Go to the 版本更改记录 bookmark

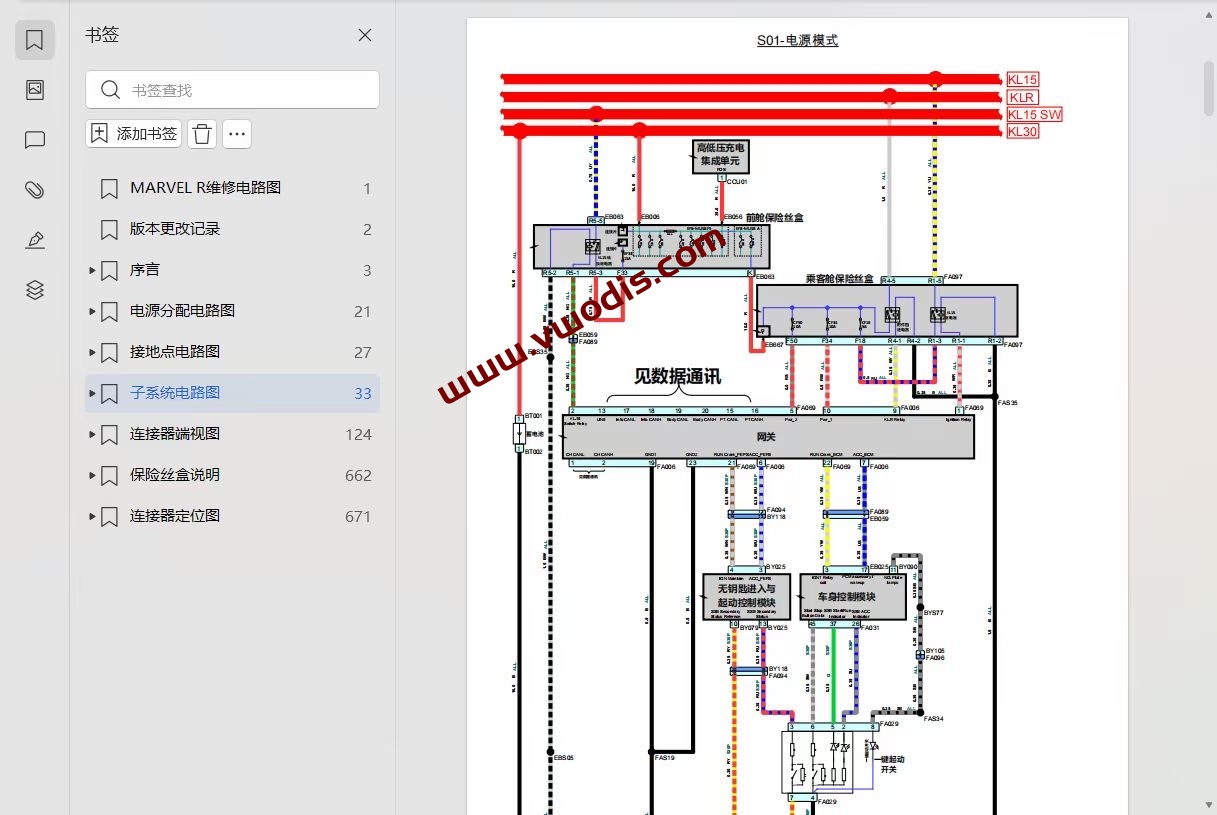175,229
